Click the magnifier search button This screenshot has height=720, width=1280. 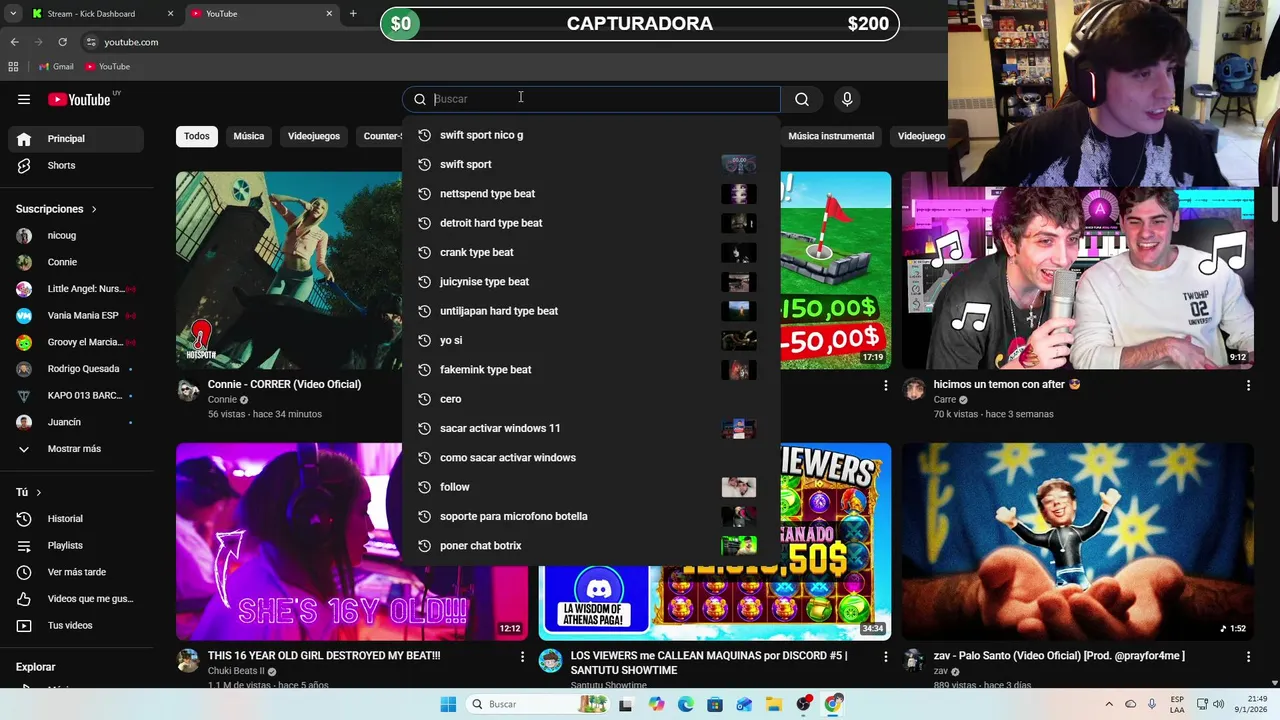pos(802,99)
